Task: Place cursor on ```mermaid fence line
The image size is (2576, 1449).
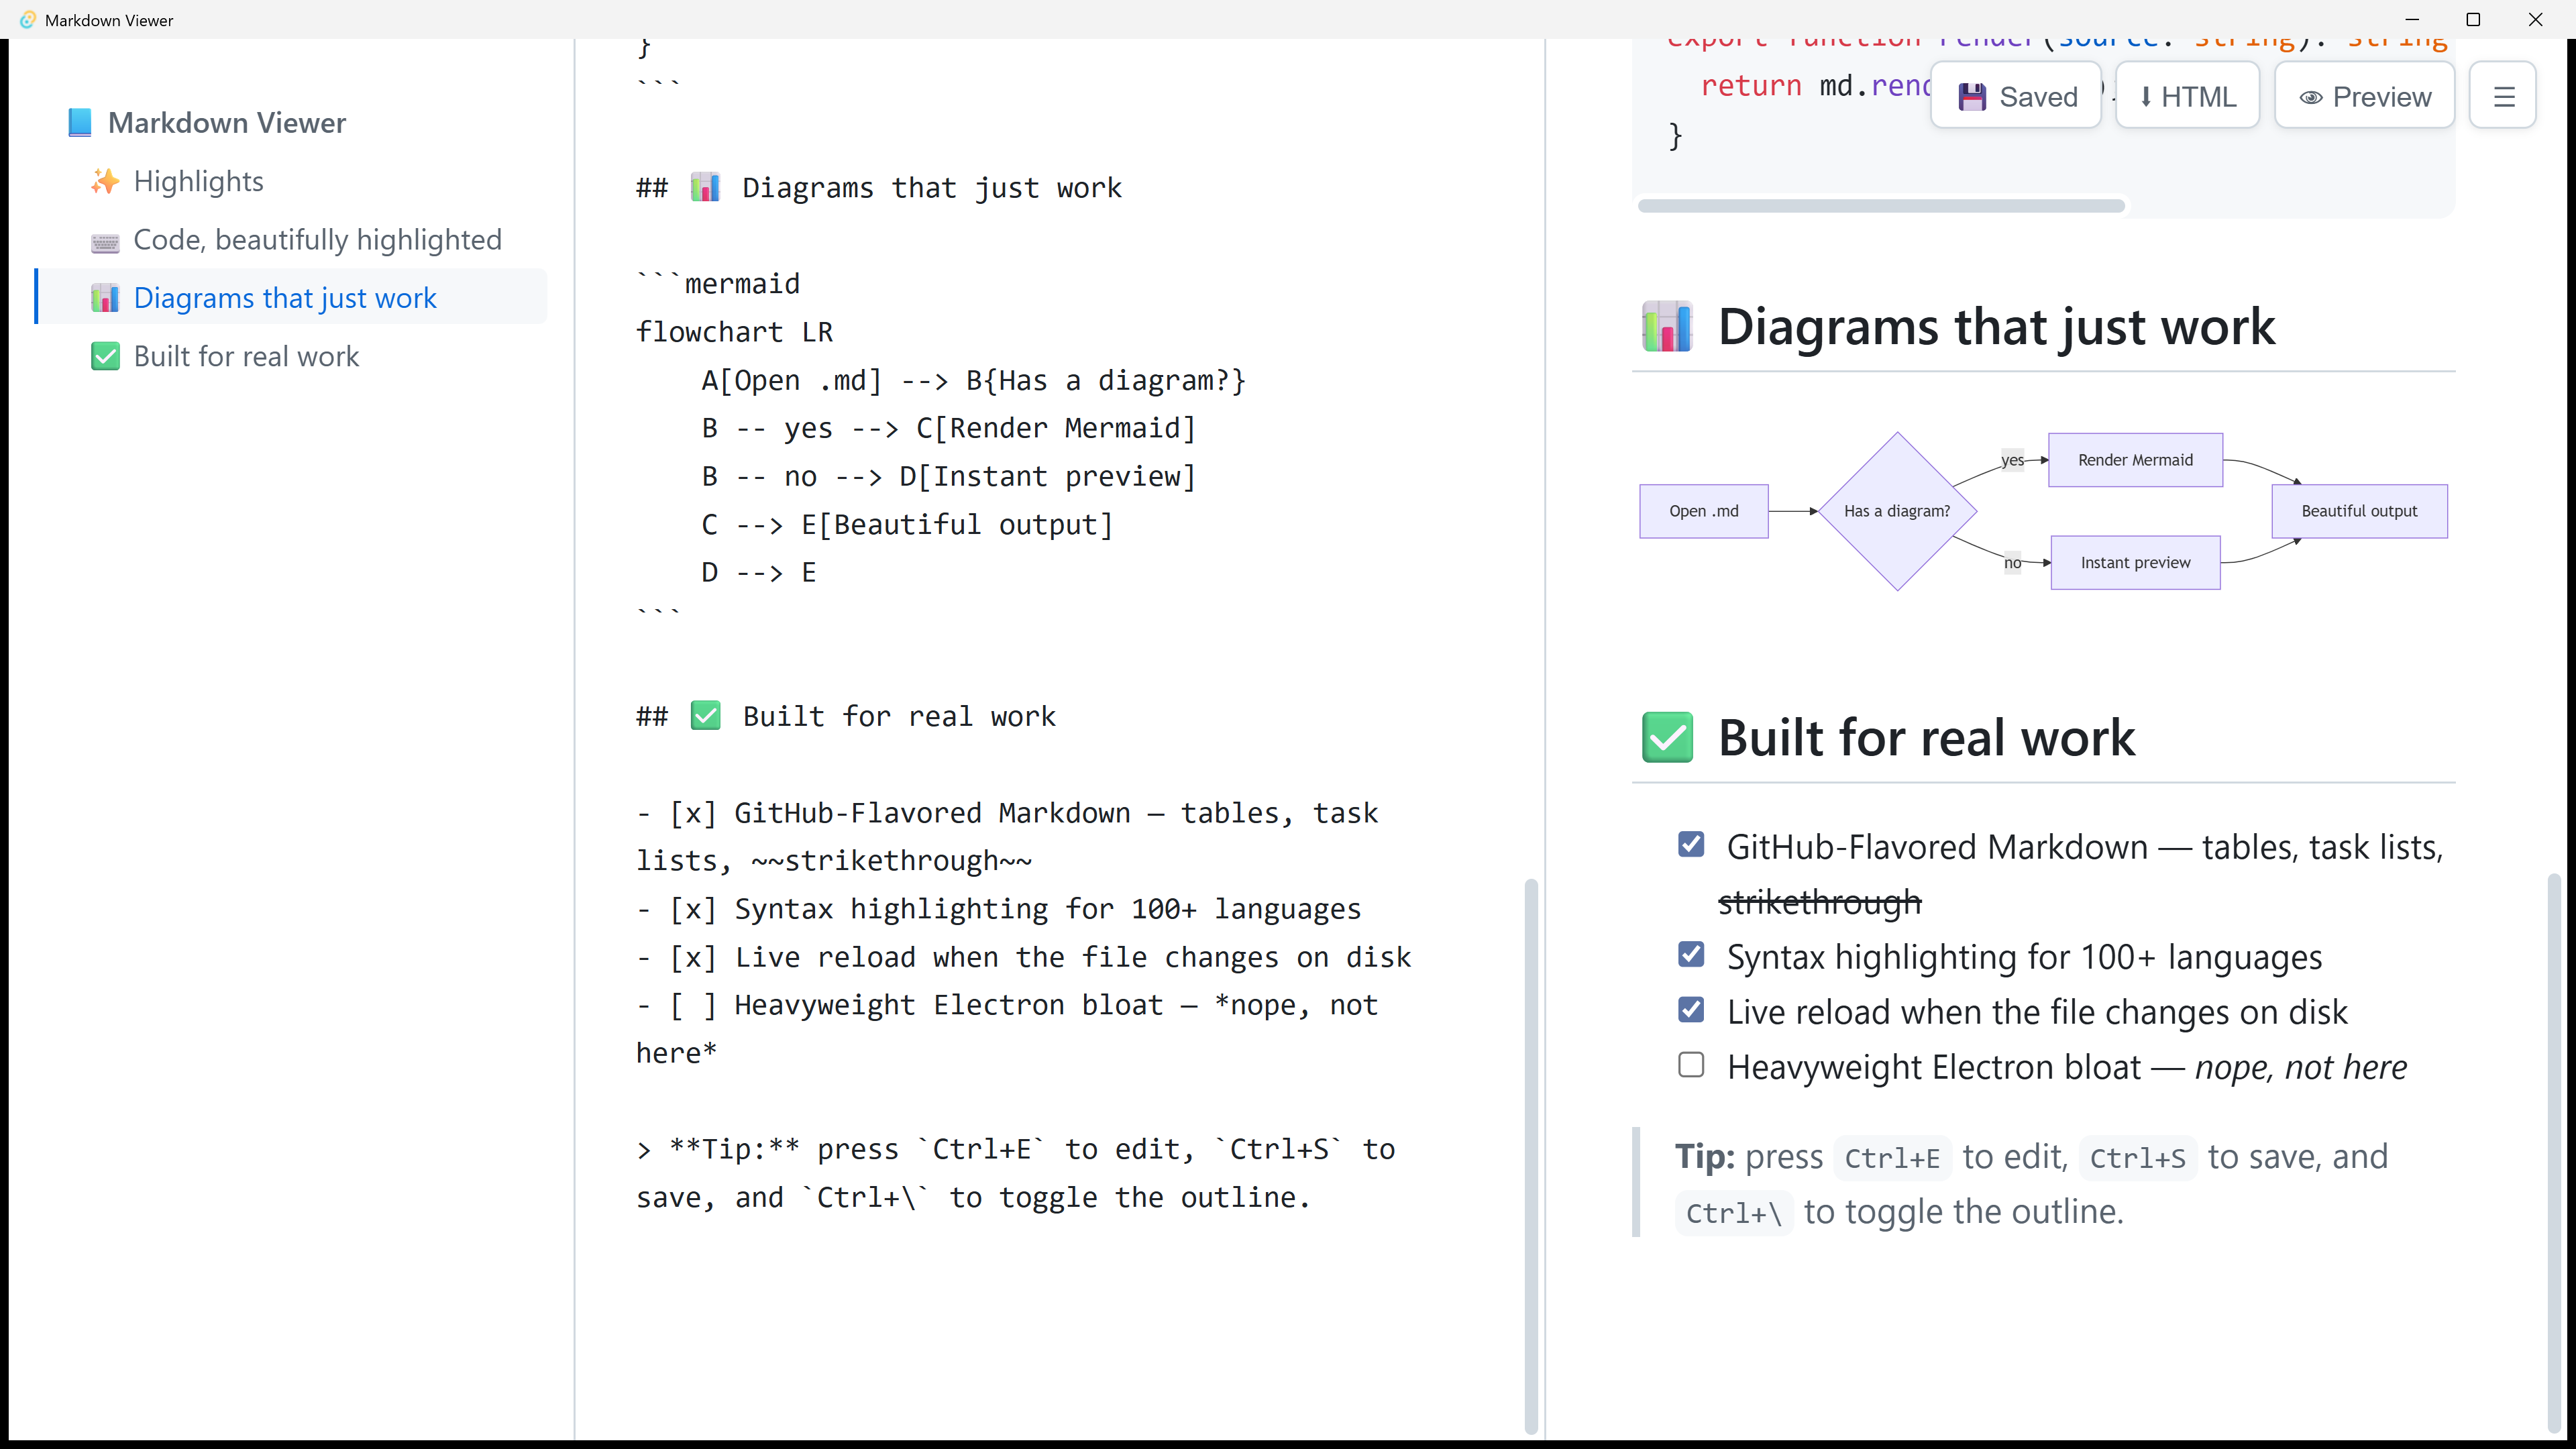Action: click(718, 284)
